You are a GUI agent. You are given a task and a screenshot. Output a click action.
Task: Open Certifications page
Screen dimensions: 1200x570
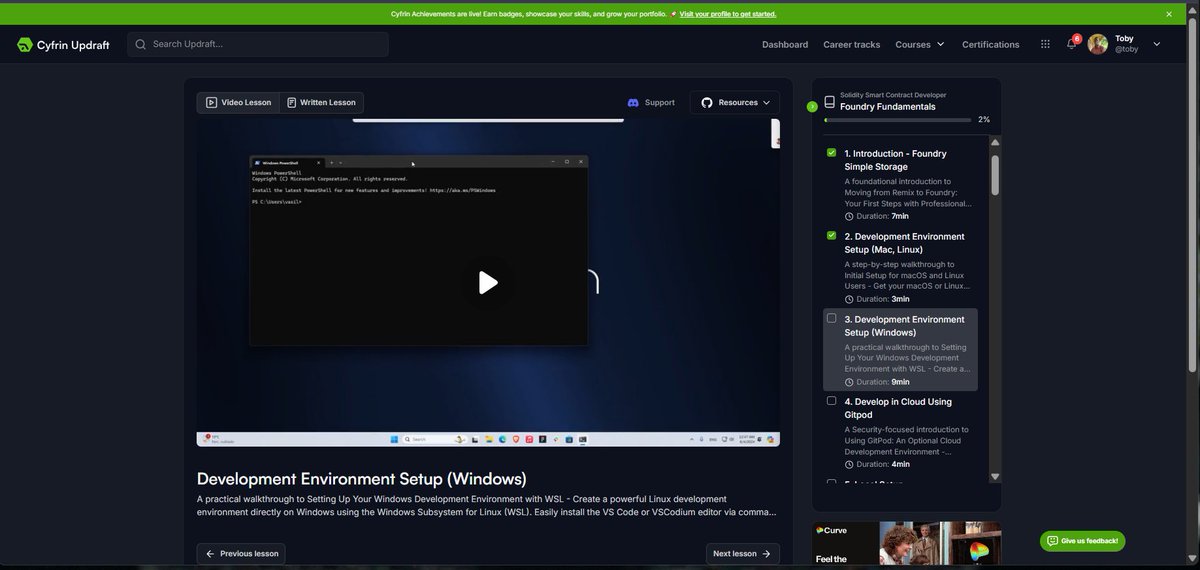point(991,44)
